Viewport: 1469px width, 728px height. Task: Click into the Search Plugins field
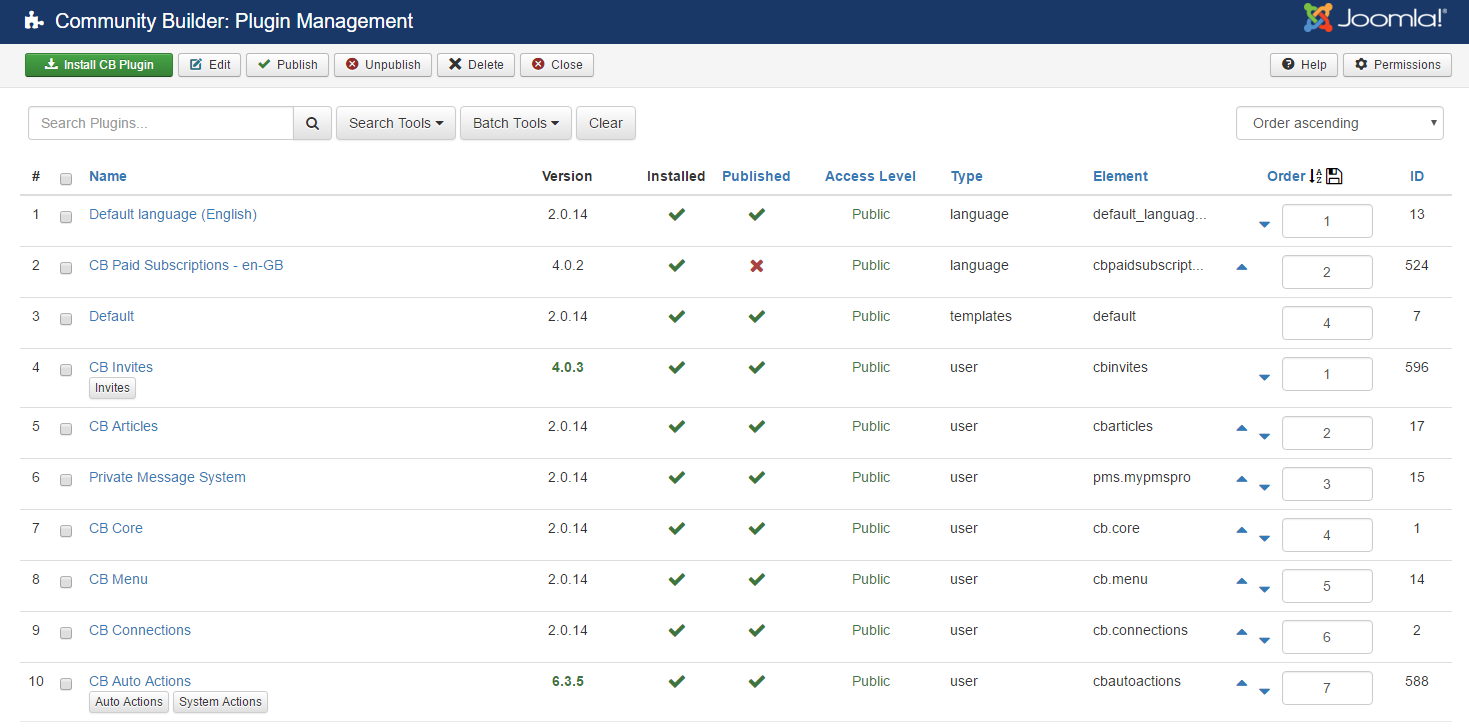point(160,123)
